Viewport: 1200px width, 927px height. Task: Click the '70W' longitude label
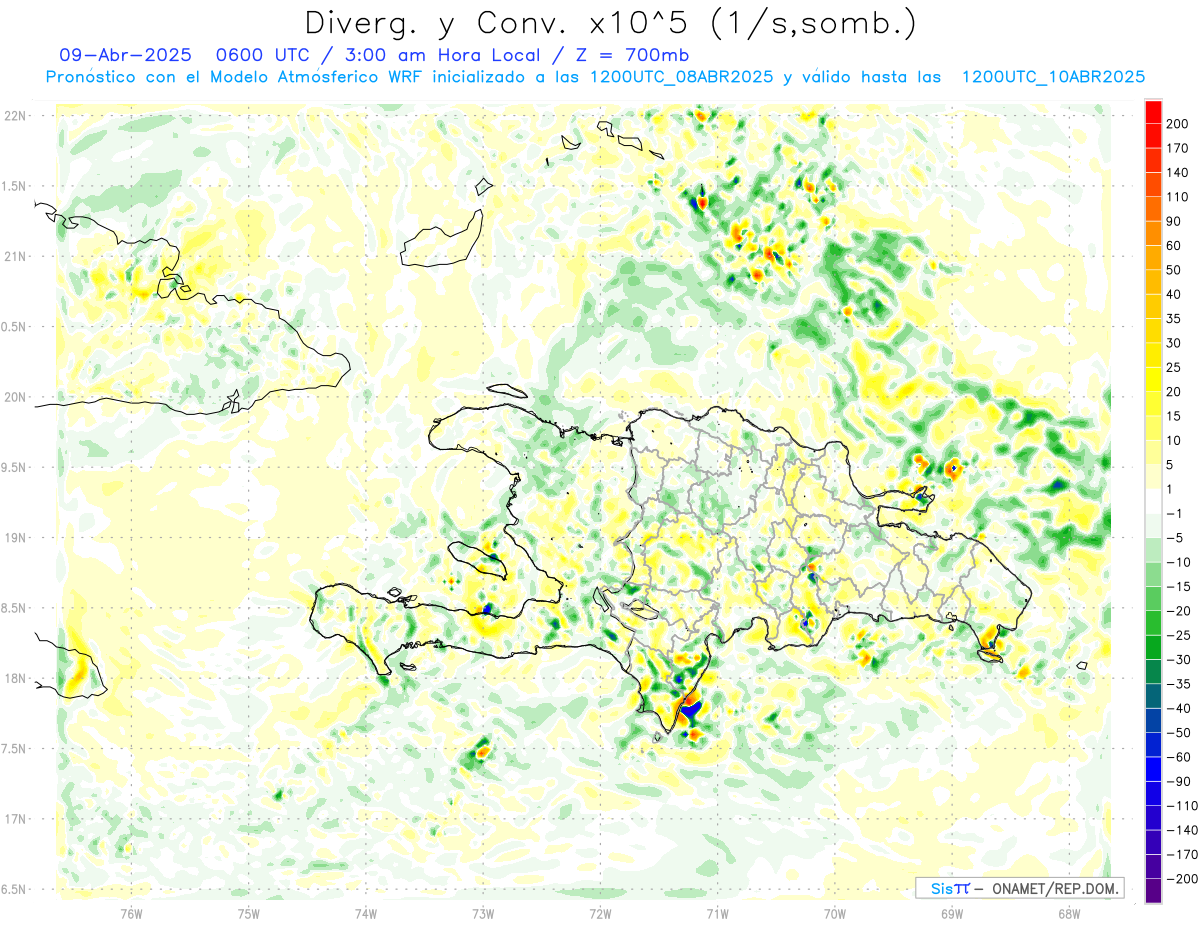[835, 913]
